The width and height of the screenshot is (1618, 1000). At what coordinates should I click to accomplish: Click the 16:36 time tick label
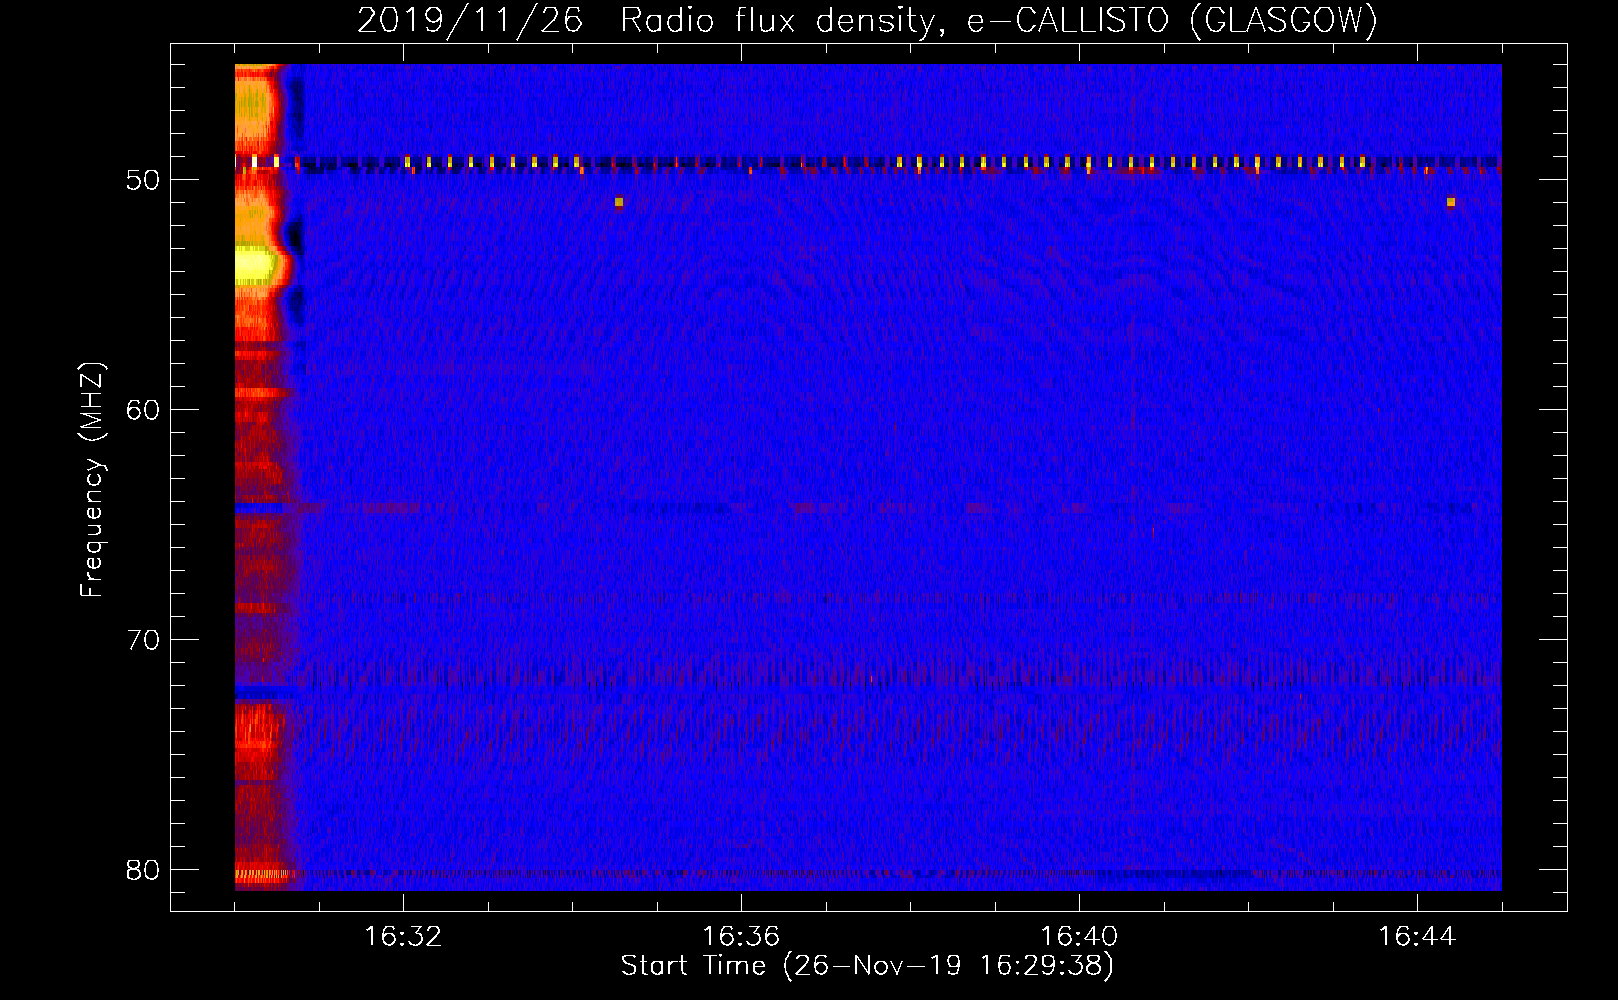741,937
